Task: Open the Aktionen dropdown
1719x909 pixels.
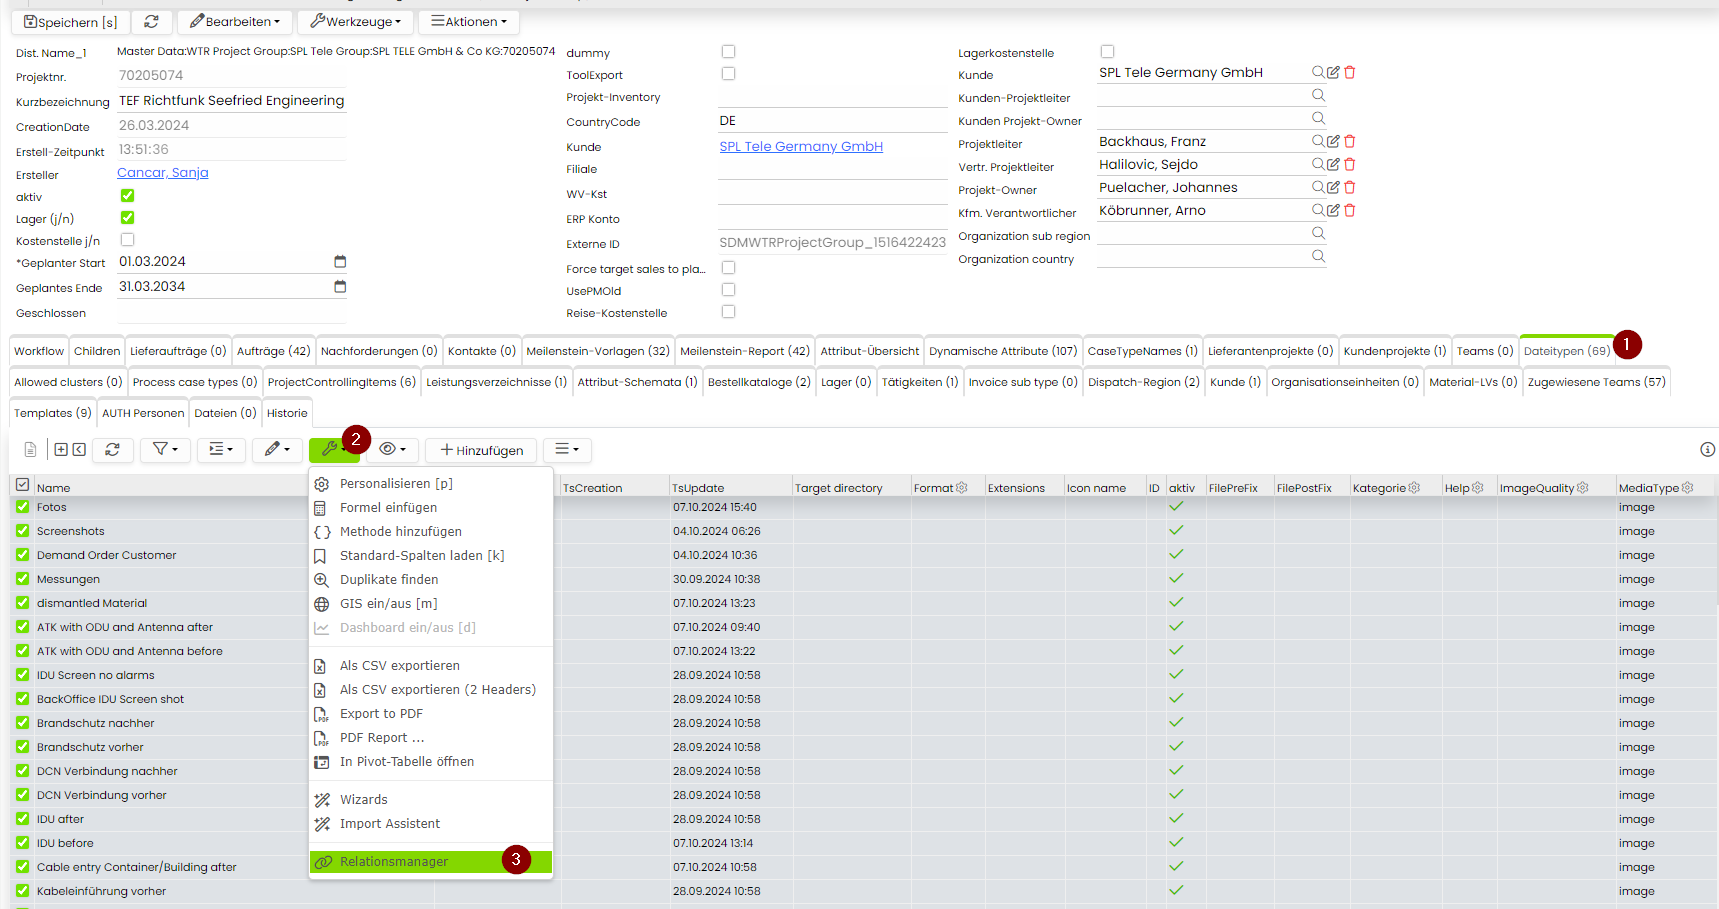Action: click(469, 21)
